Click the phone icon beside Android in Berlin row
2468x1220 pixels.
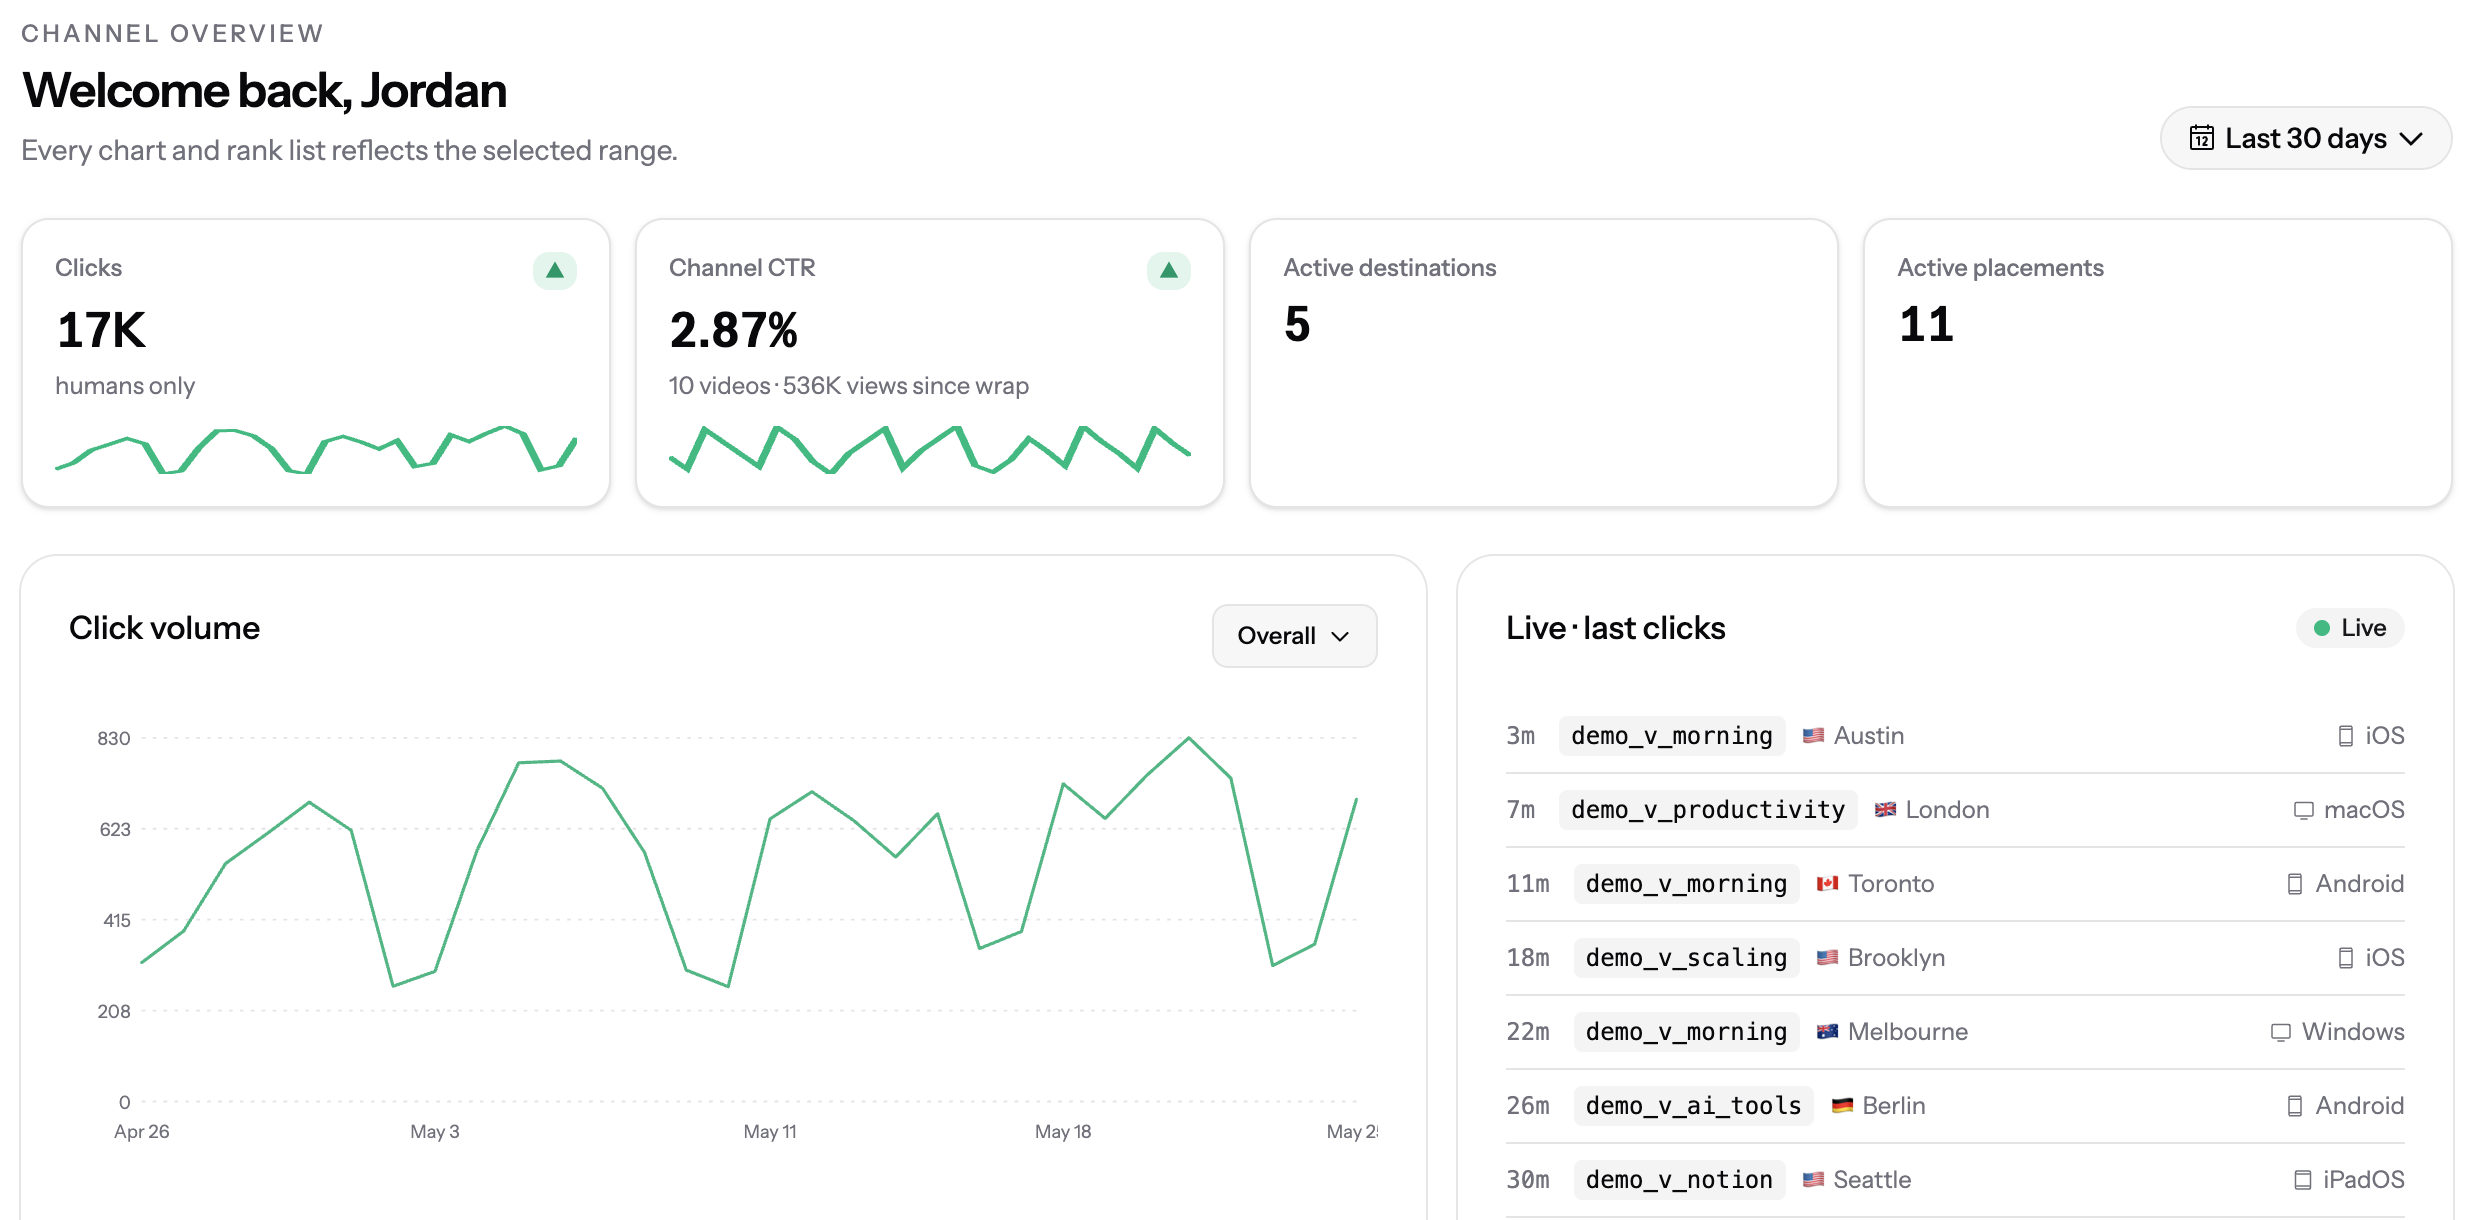click(x=2295, y=1106)
